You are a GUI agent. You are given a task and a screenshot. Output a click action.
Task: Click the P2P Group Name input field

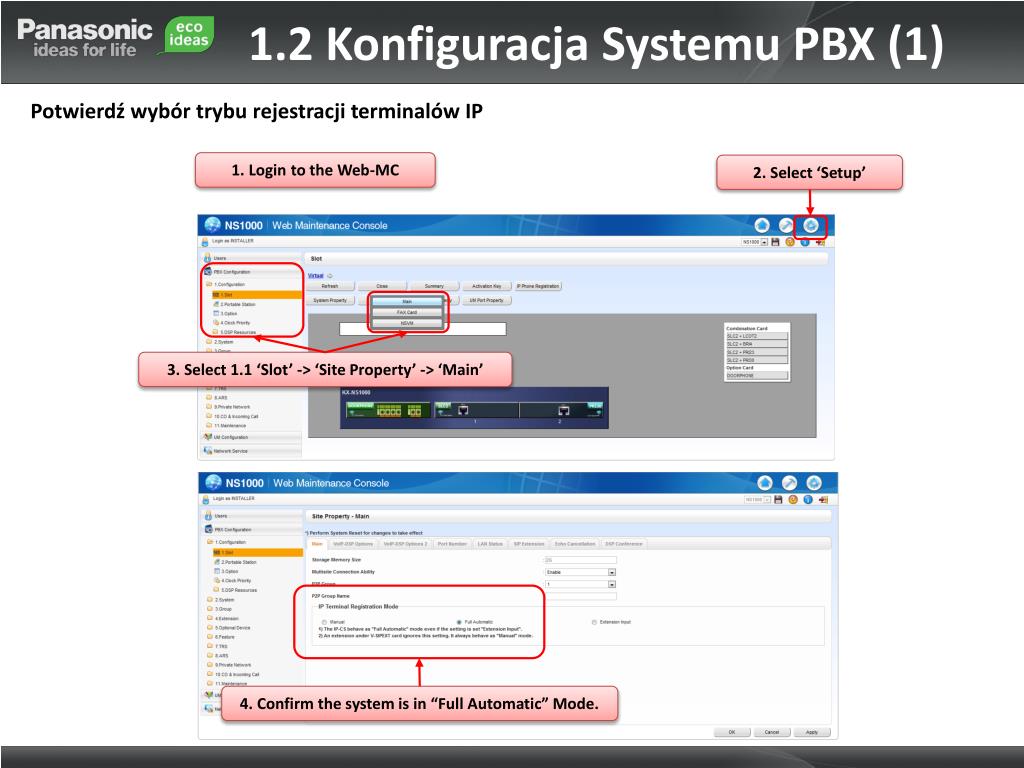tap(581, 596)
